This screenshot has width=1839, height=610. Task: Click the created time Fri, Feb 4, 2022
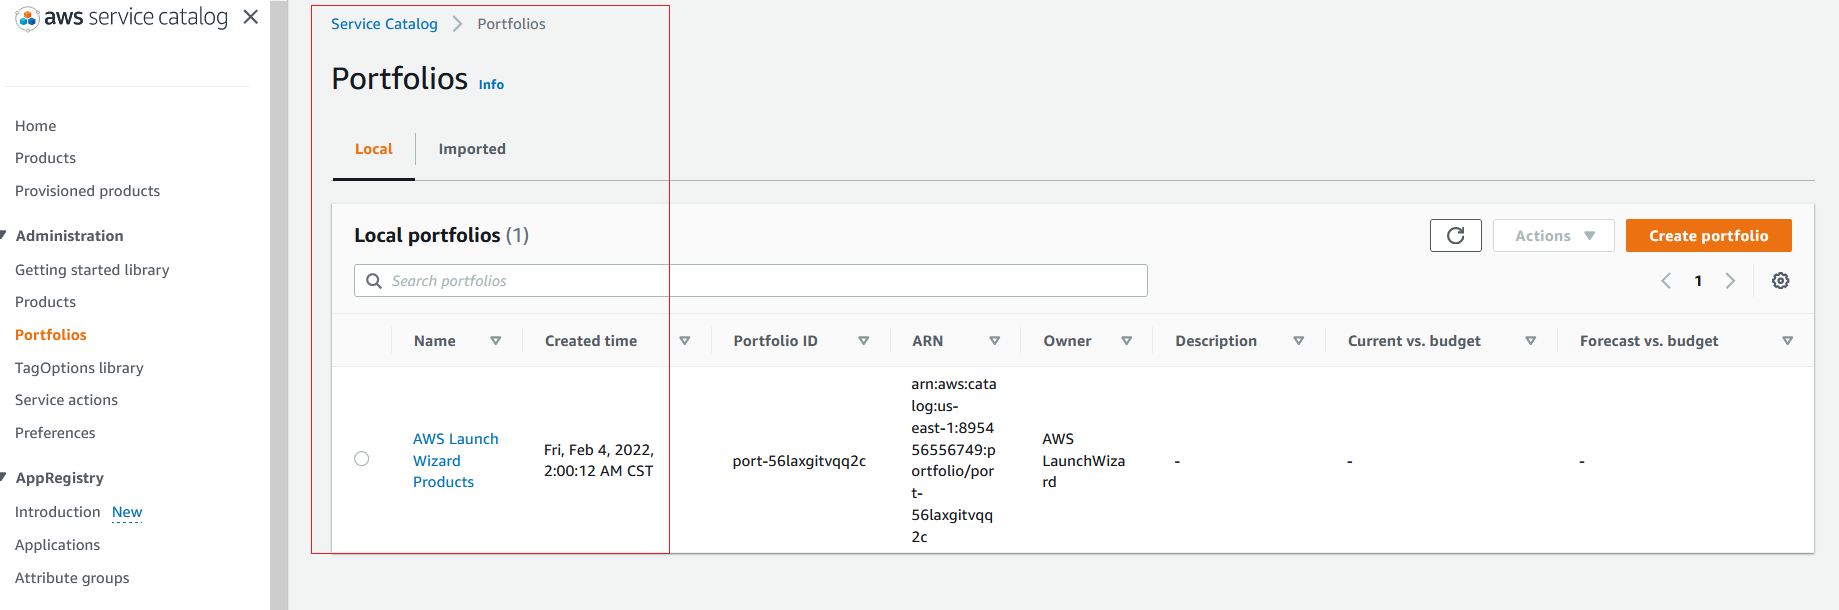tap(599, 461)
